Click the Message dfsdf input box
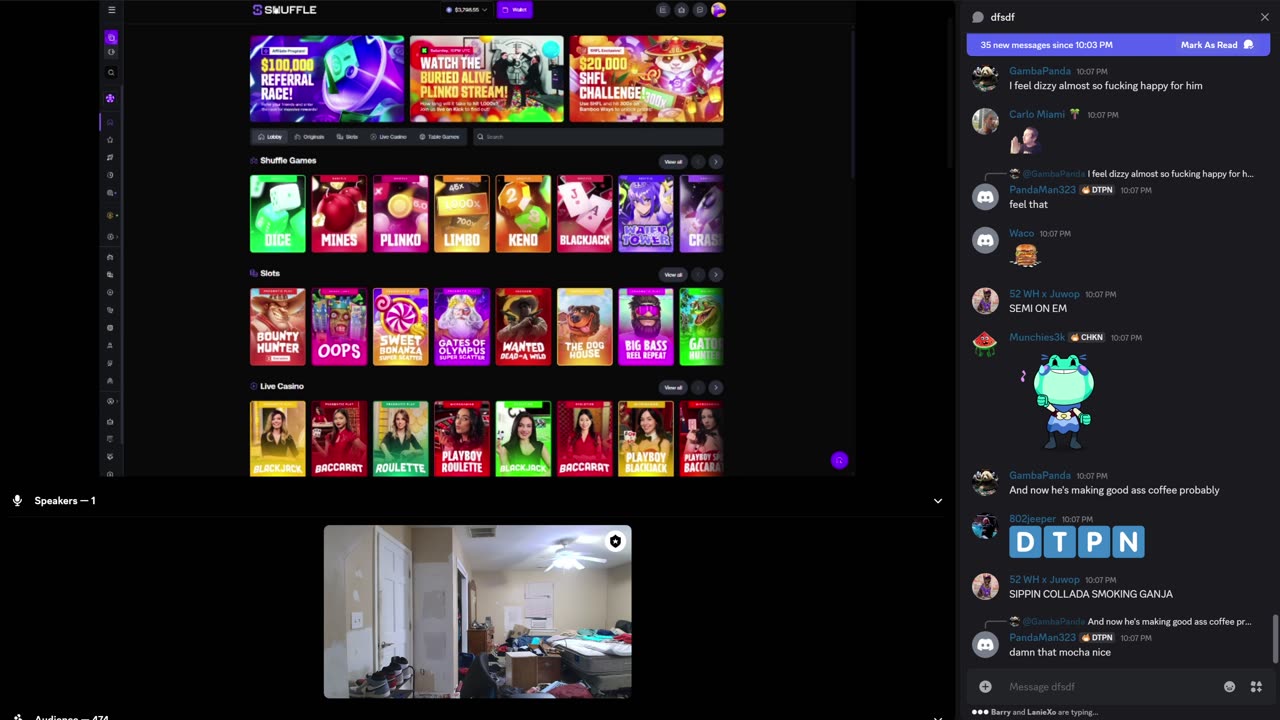The height and width of the screenshot is (720, 1280). (1110, 687)
